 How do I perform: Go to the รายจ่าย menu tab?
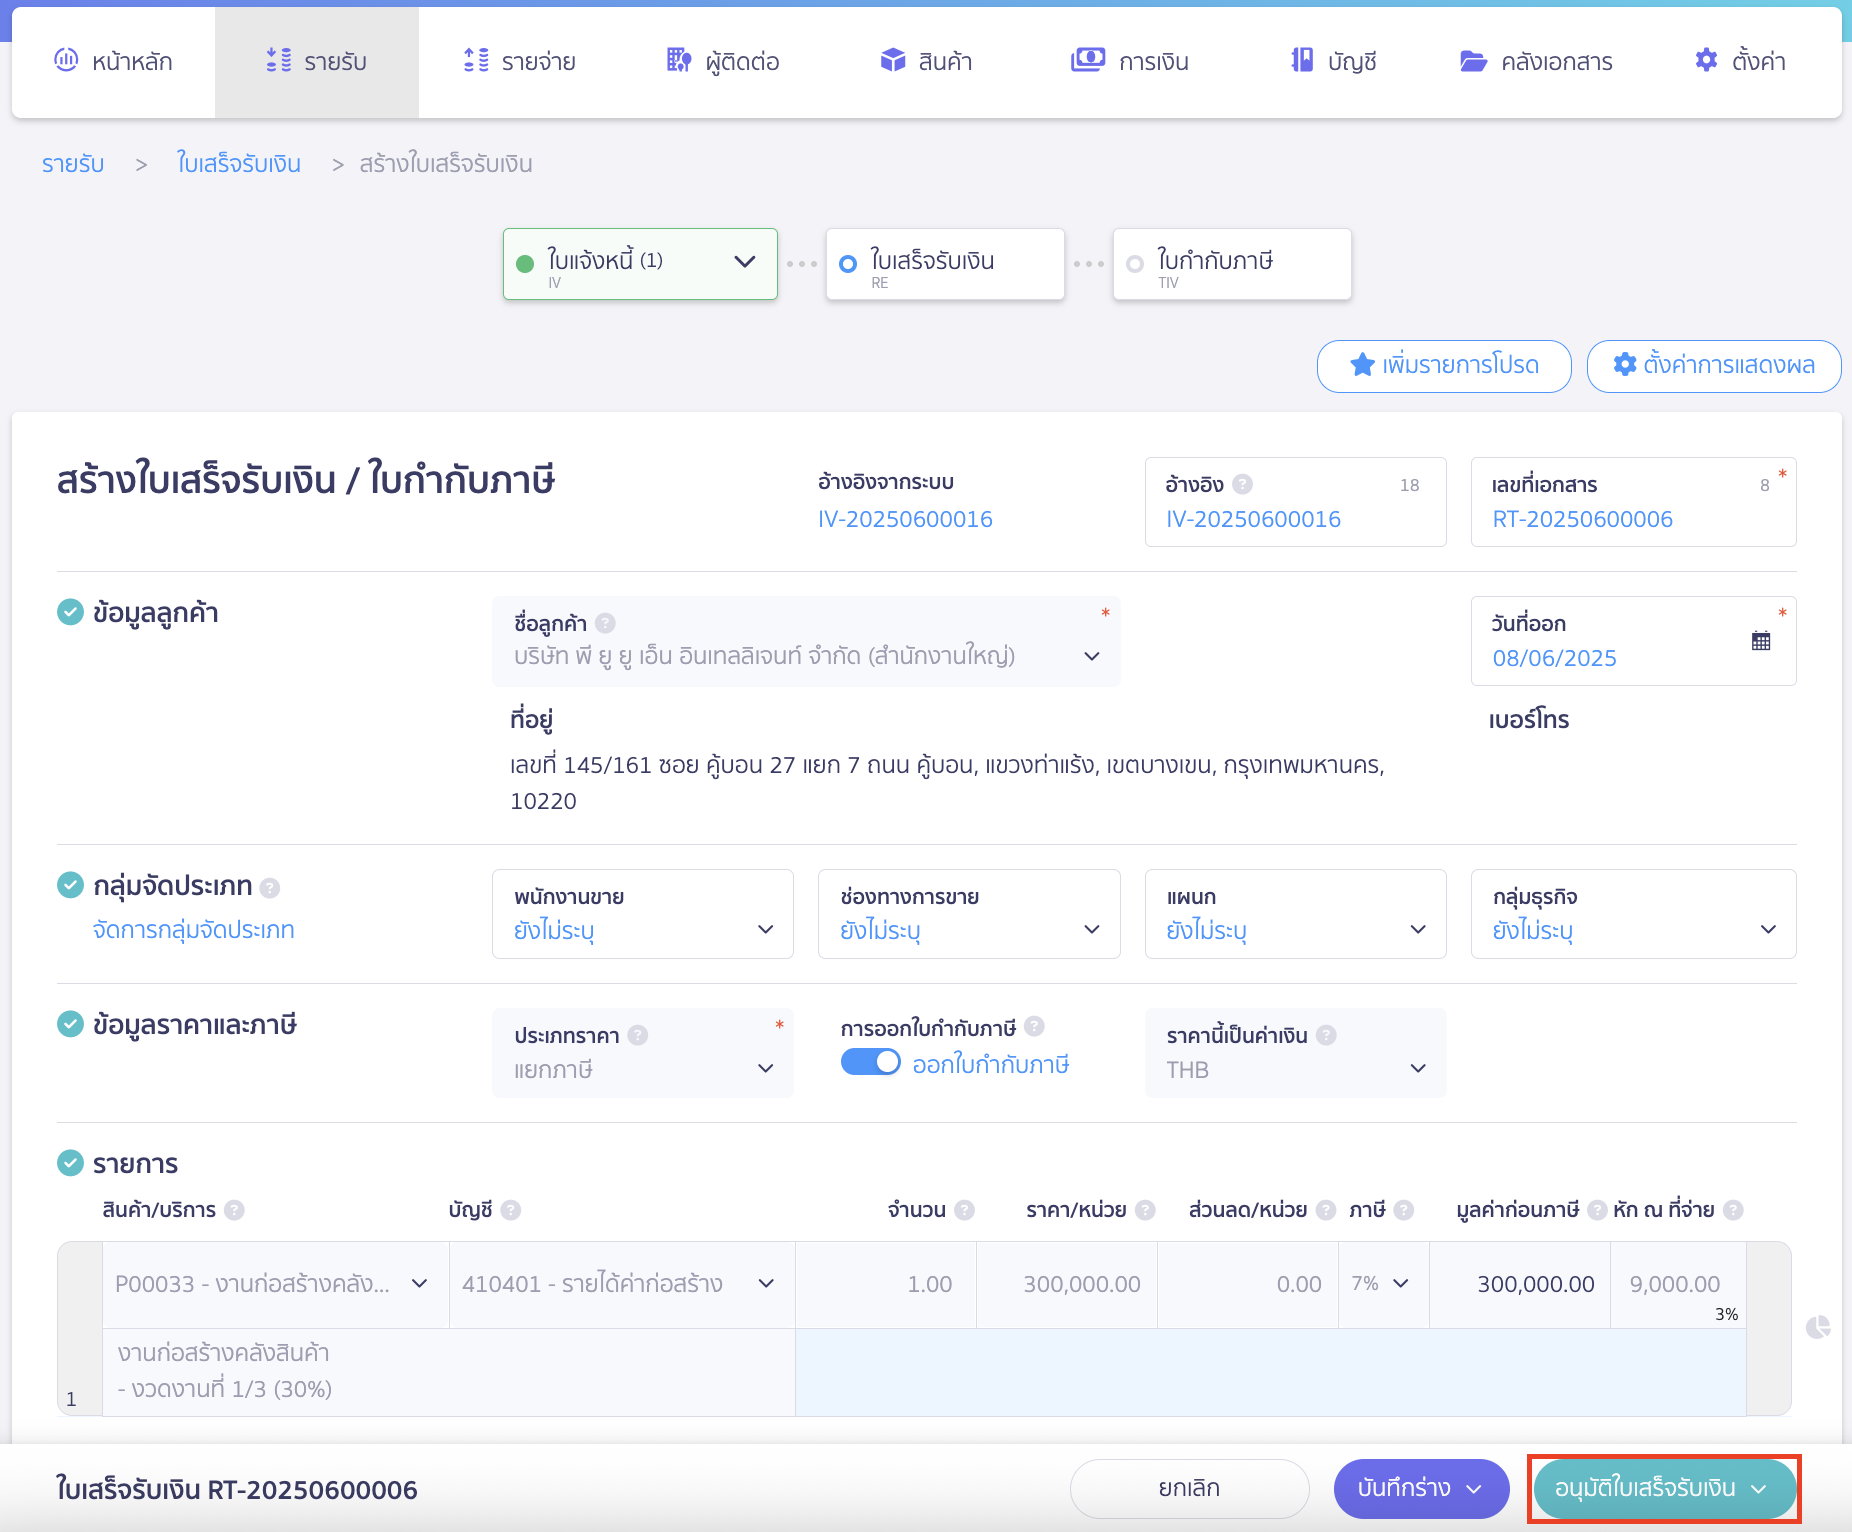click(x=520, y=62)
